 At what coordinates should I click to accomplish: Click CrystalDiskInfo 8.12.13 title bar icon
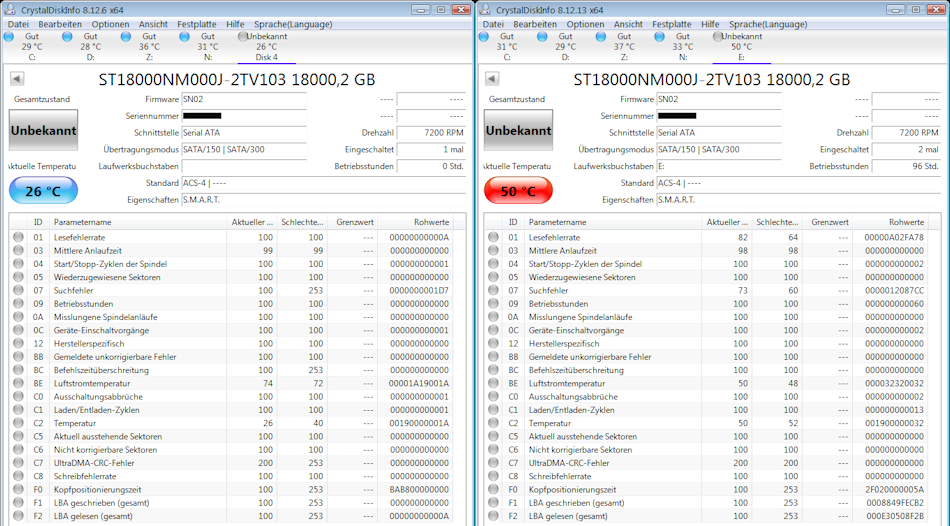coord(485,10)
